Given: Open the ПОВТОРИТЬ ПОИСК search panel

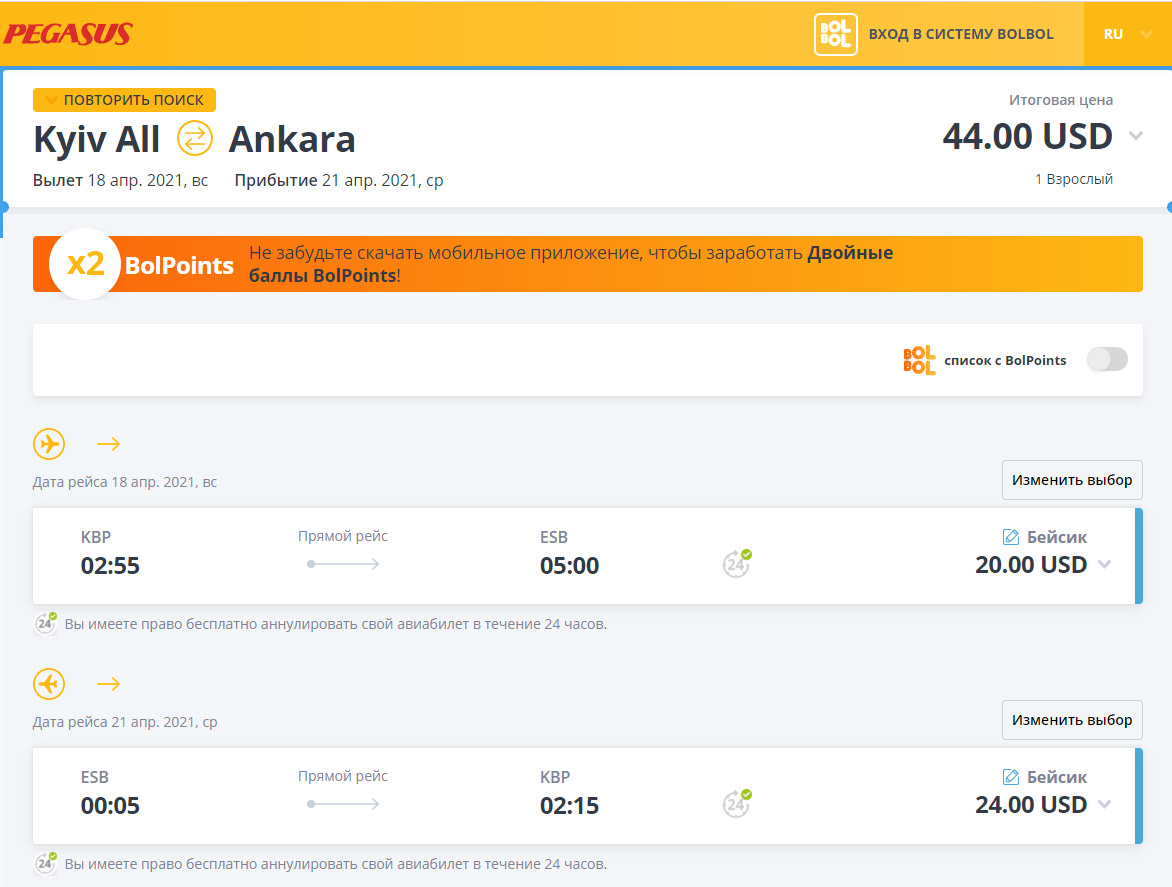Looking at the screenshot, I should 124,100.
